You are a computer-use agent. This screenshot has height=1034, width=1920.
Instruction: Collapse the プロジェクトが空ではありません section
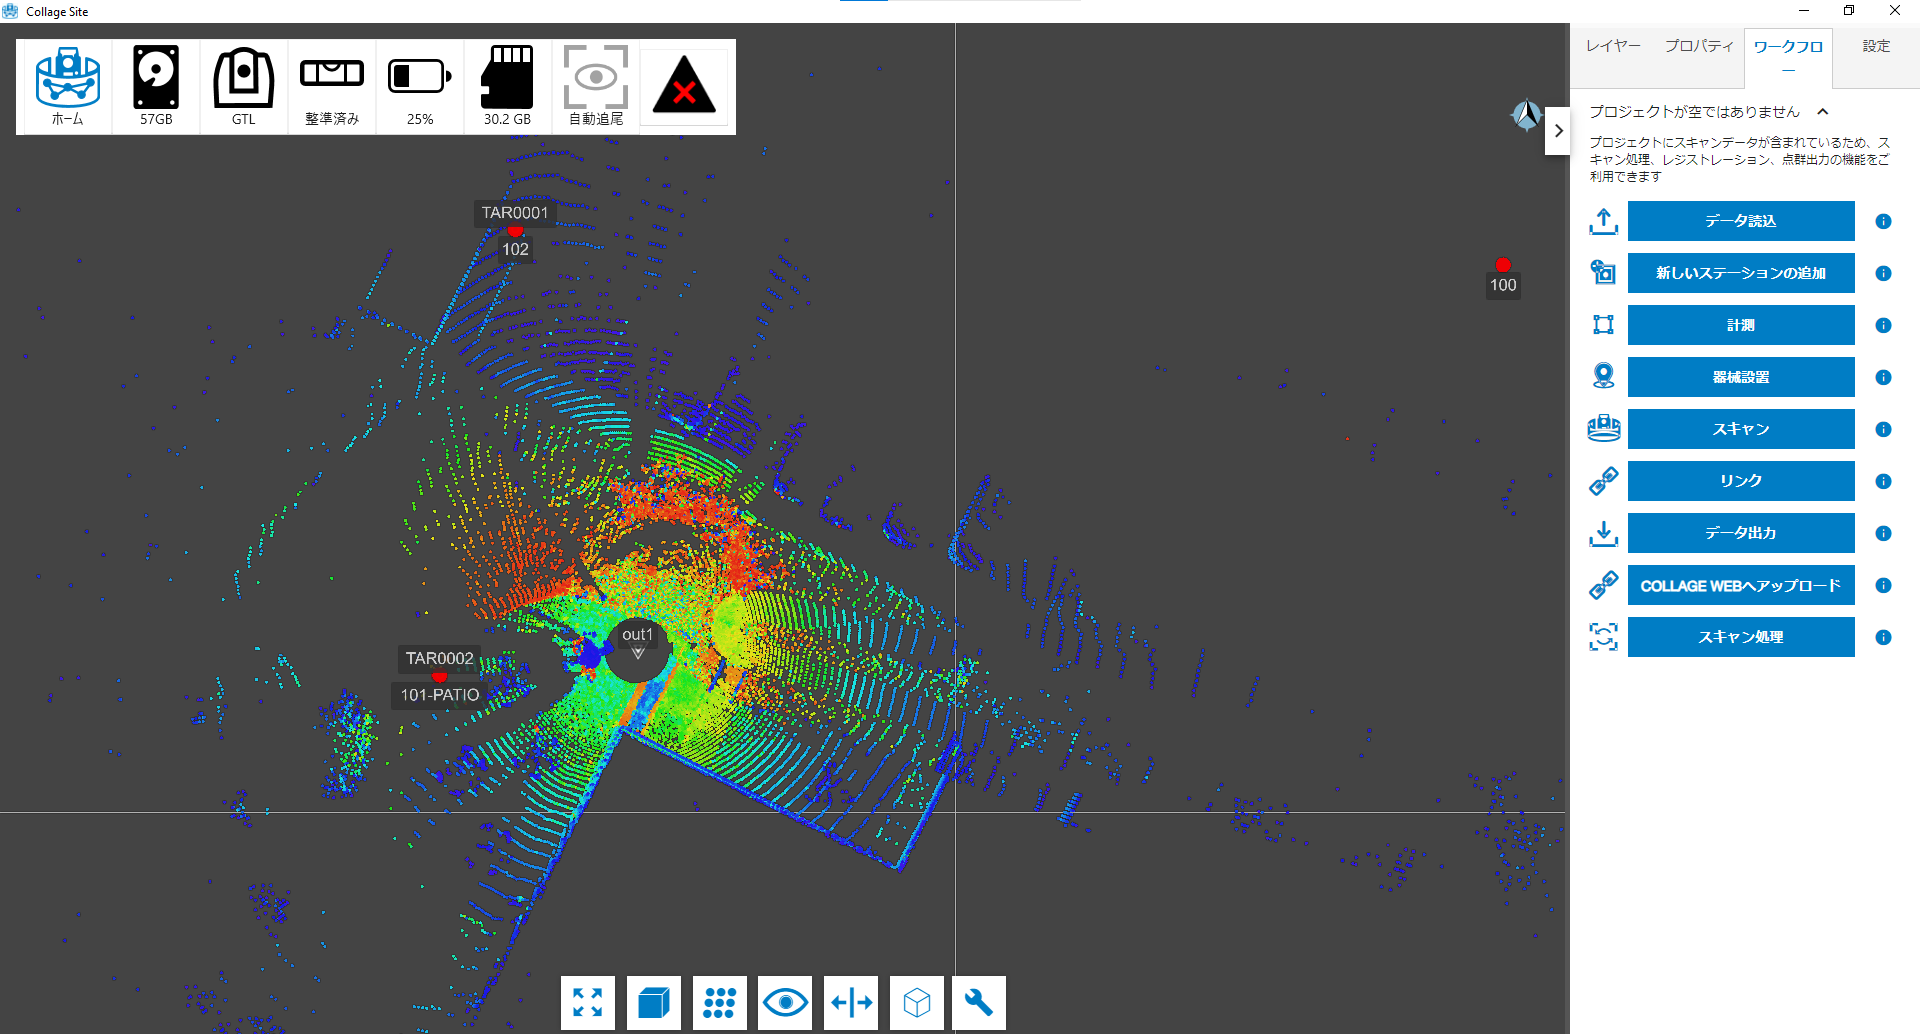pyautogui.click(x=1823, y=112)
